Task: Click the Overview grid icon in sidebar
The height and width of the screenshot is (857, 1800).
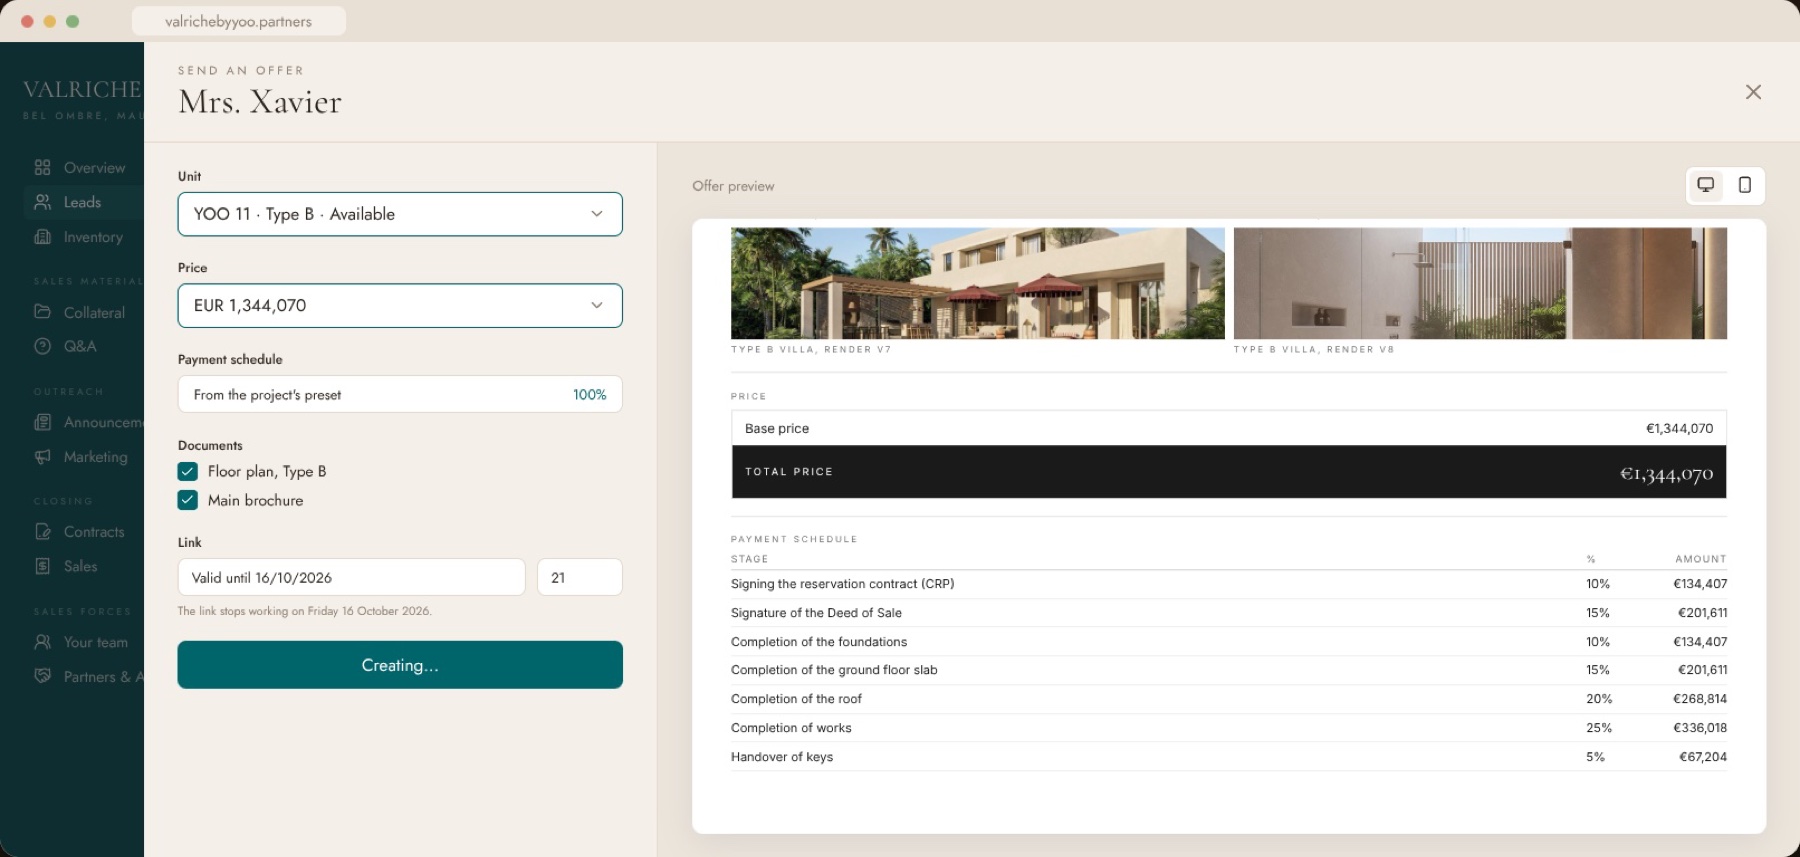Action: 42,167
